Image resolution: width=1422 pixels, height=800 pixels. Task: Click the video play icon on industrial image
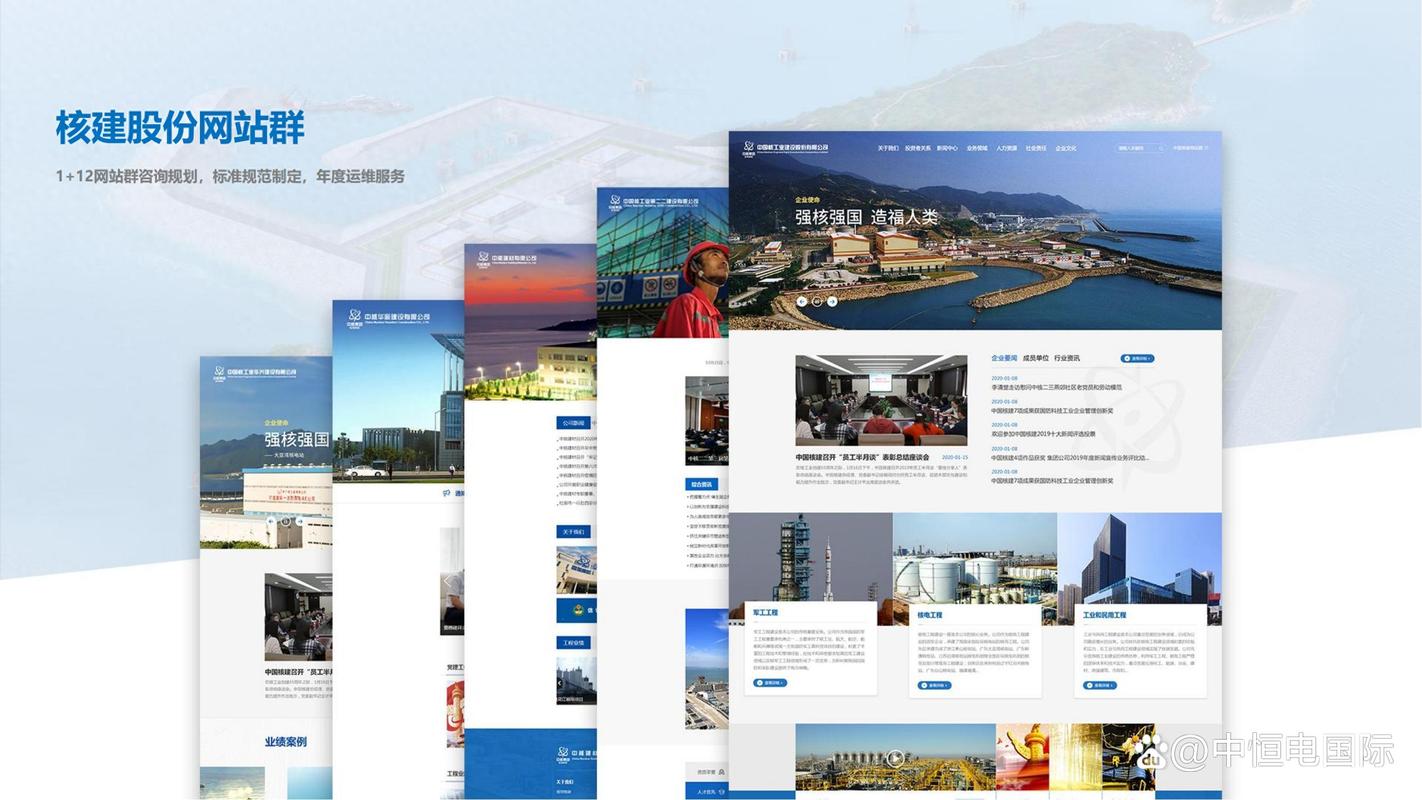[895, 759]
